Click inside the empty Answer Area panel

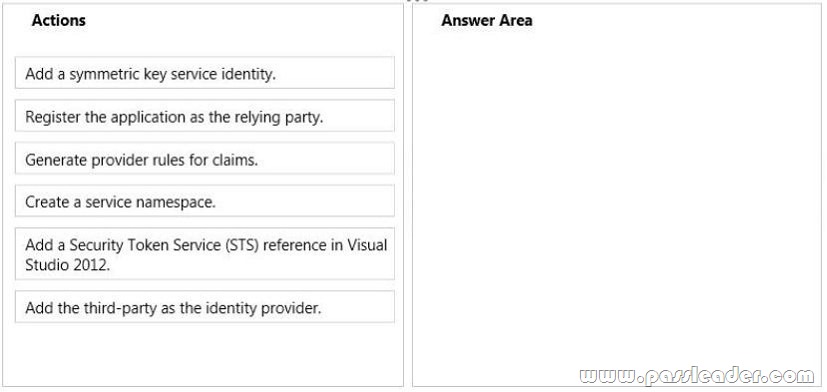point(617,200)
